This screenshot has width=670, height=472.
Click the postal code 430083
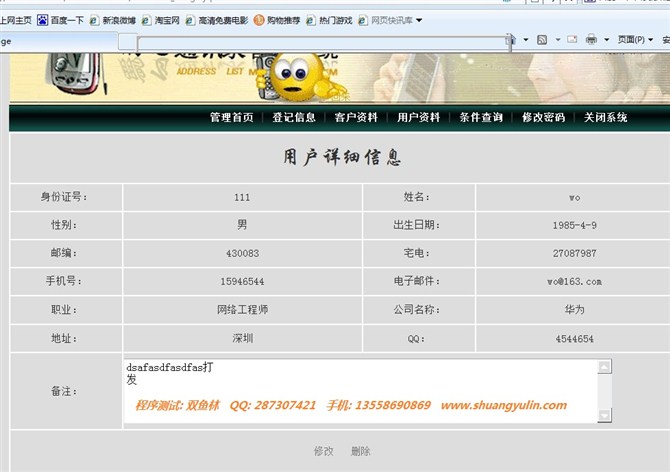[242, 253]
